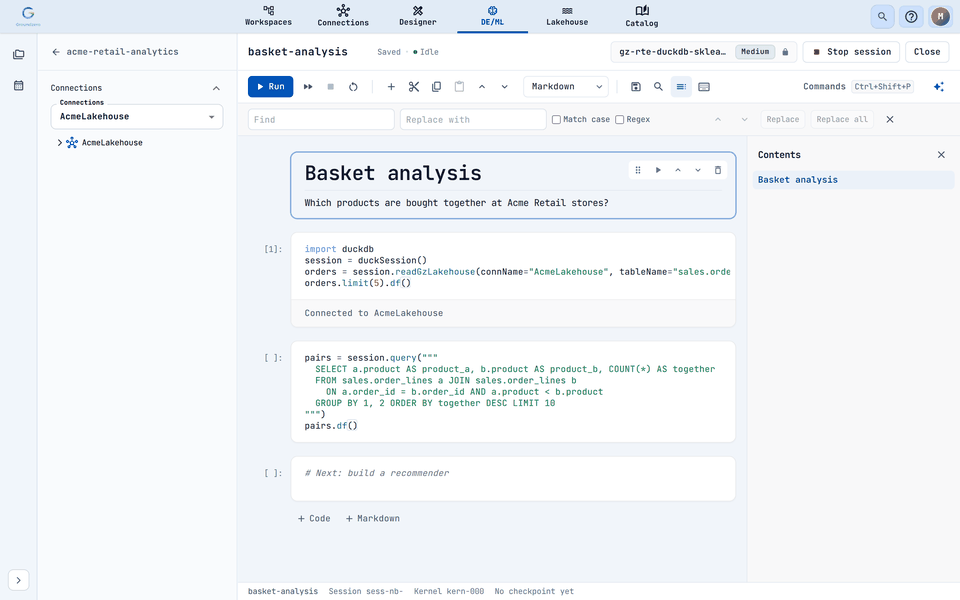Viewport: 960px width, 600px height.
Task: Enable the Match case checkbox
Action: pyautogui.click(x=557, y=119)
